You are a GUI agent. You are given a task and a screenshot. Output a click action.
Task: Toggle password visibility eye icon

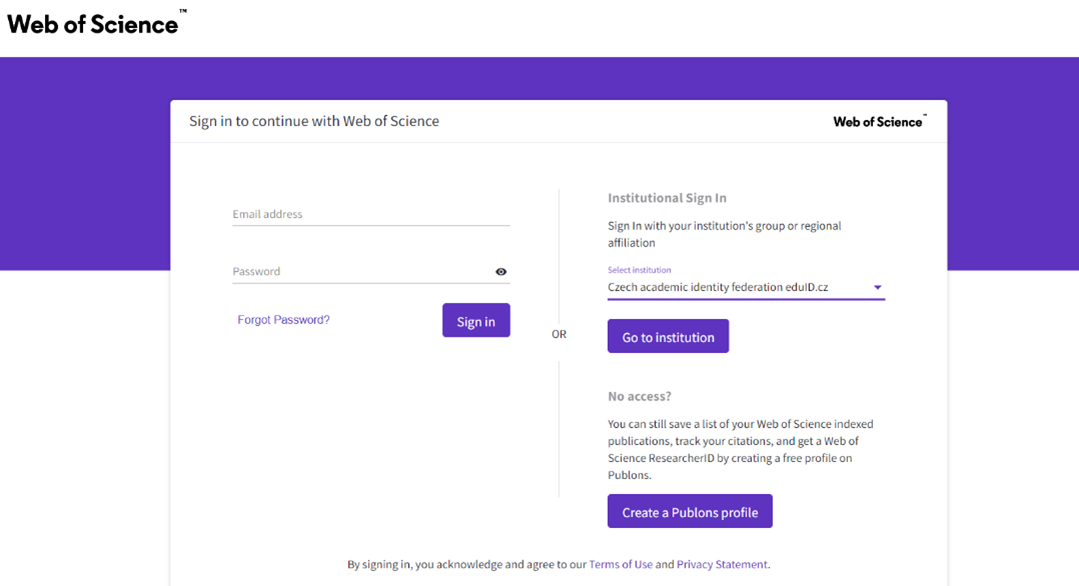(x=501, y=272)
